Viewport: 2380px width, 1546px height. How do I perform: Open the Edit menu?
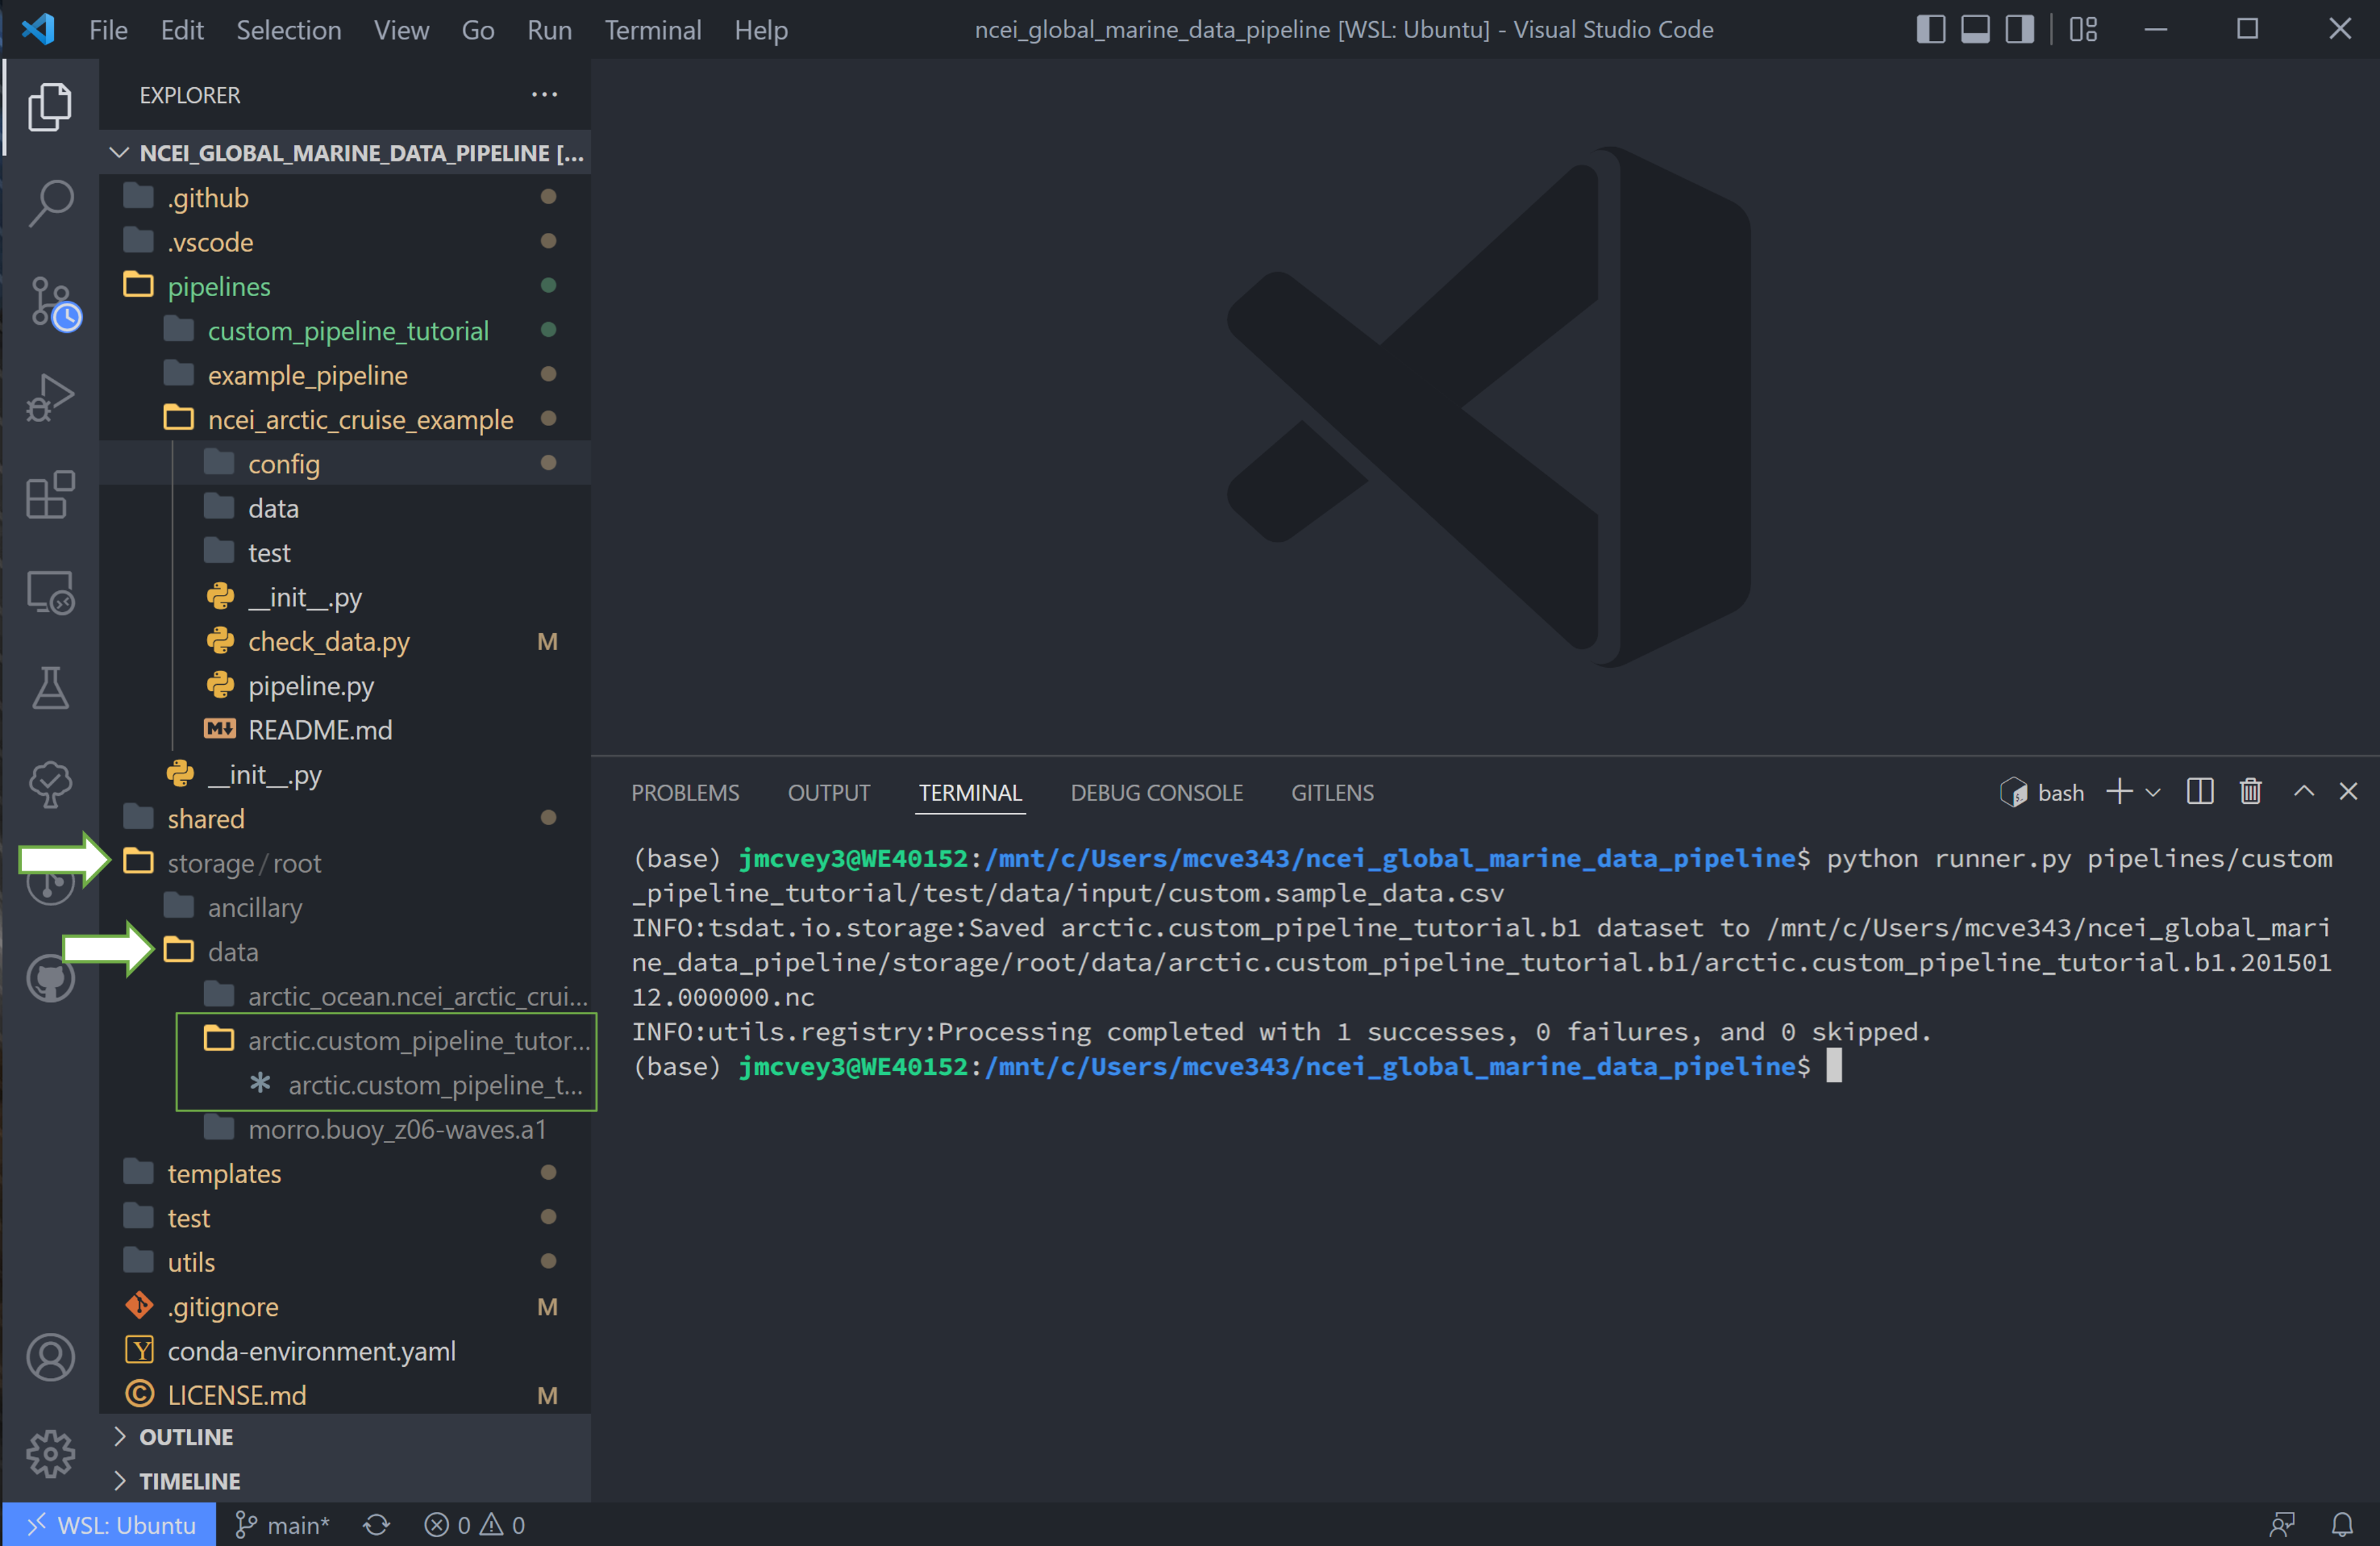tap(182, 30)
